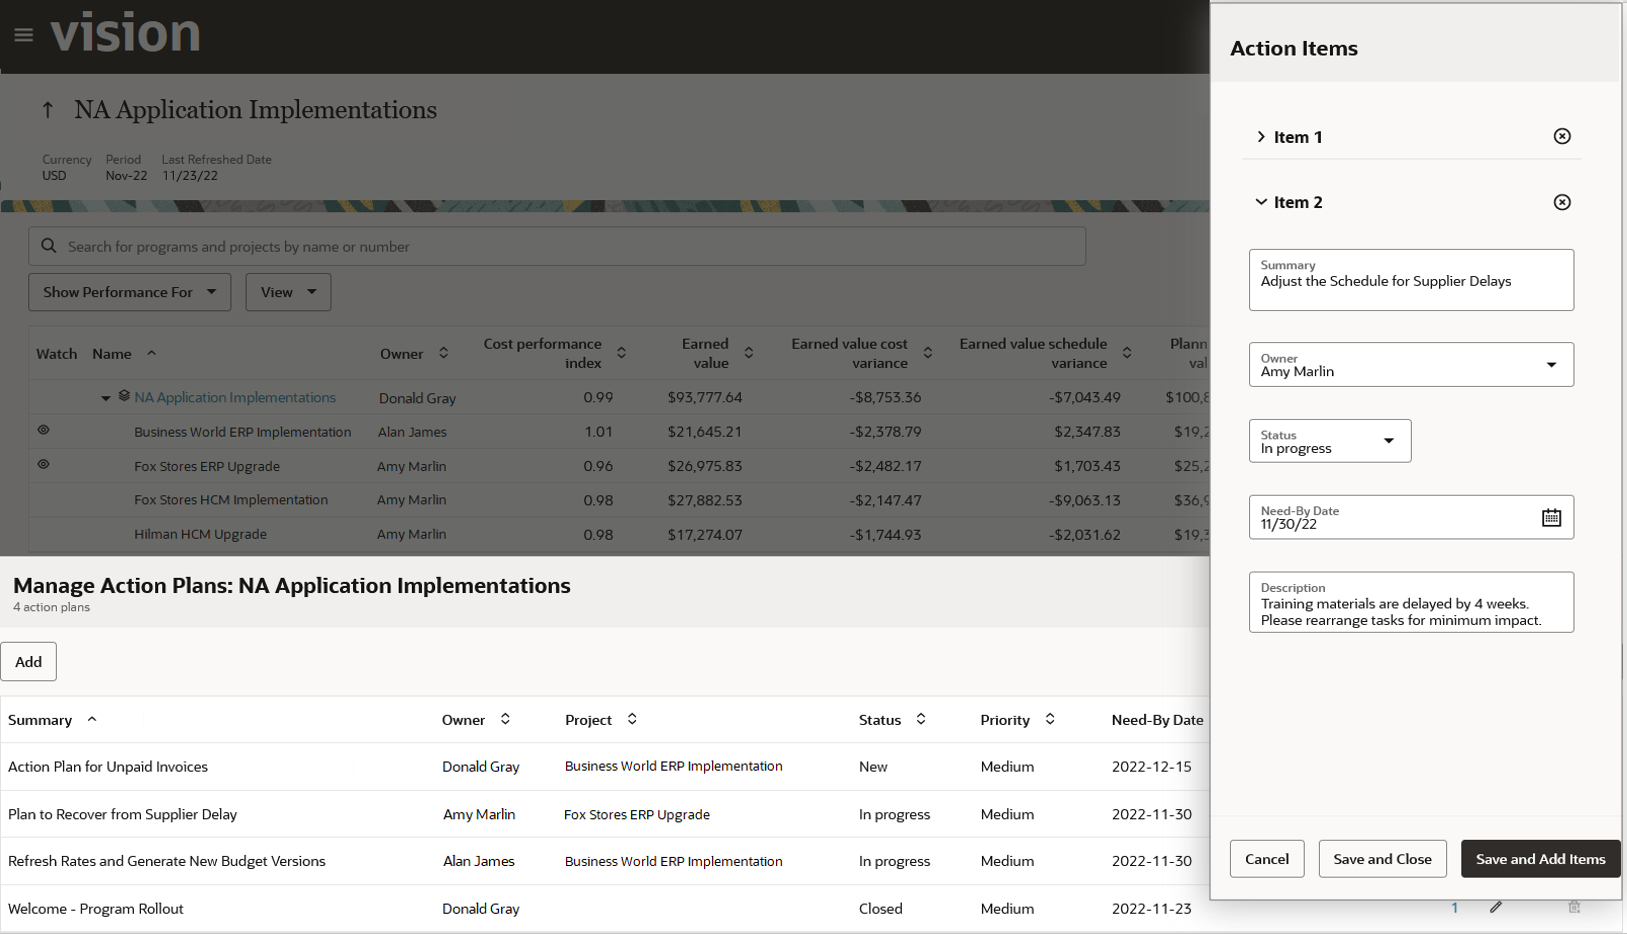Open the View dropdown
1627x934 pixels.
point(288,292)
